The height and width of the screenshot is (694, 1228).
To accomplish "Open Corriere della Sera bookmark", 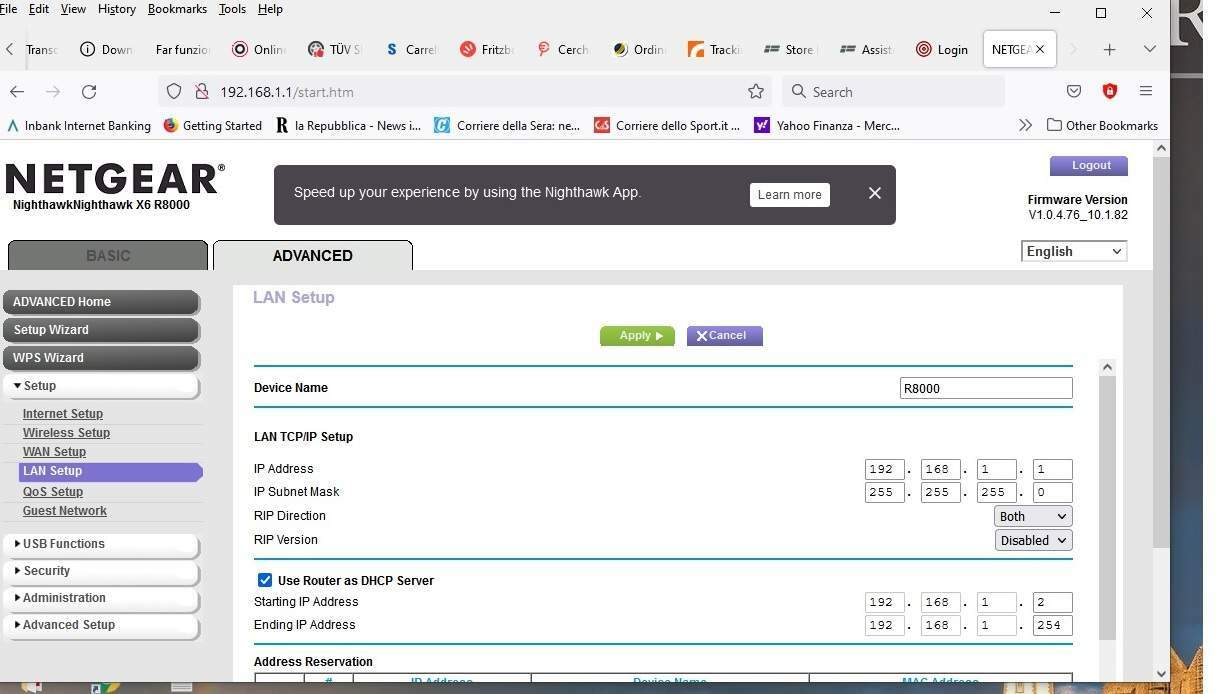I will tap(507, 125).
